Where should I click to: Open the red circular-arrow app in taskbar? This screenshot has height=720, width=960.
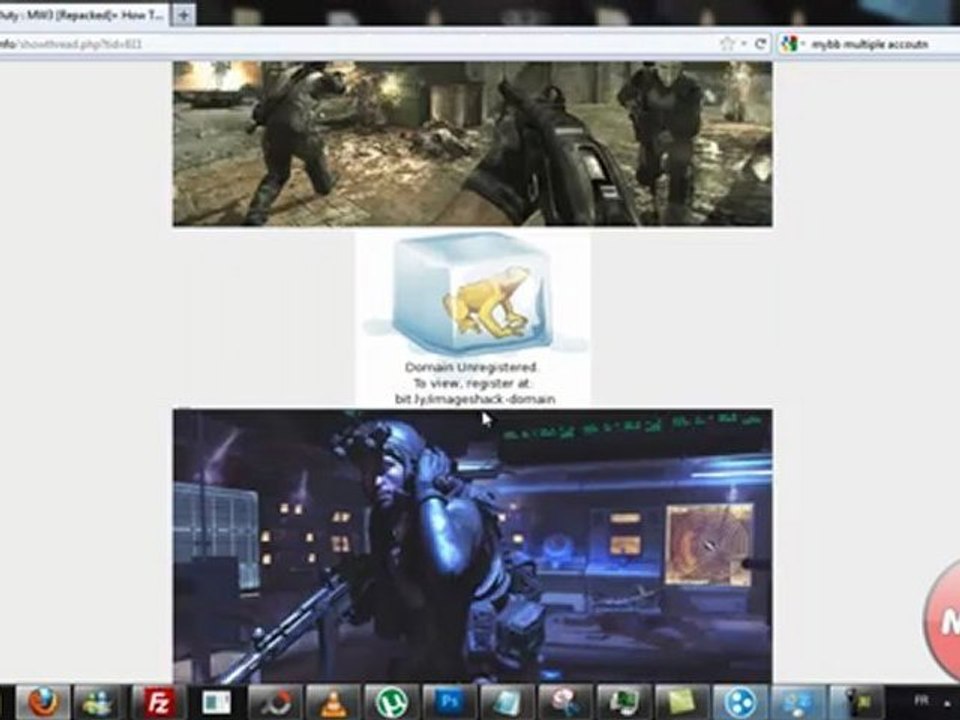[275, 702]
